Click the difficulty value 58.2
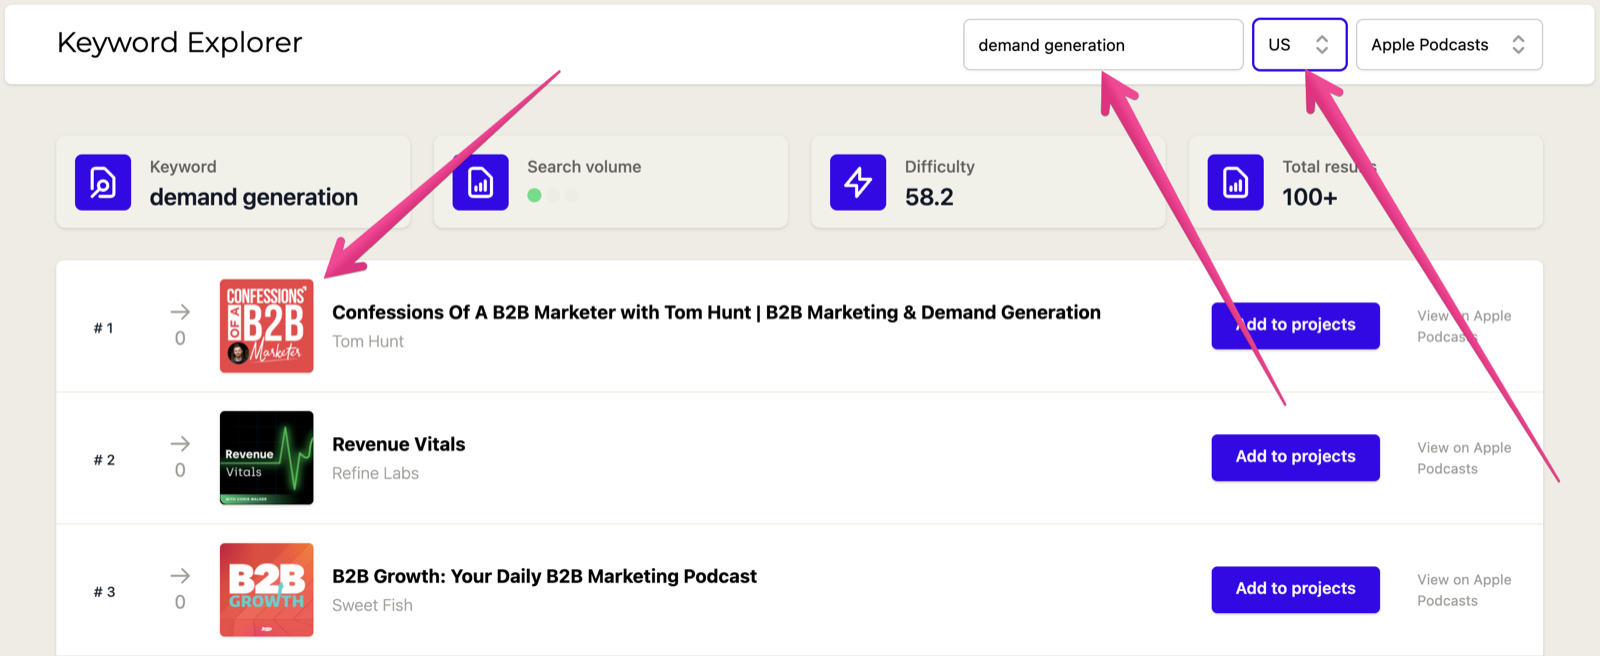 [x=929, y=197]
